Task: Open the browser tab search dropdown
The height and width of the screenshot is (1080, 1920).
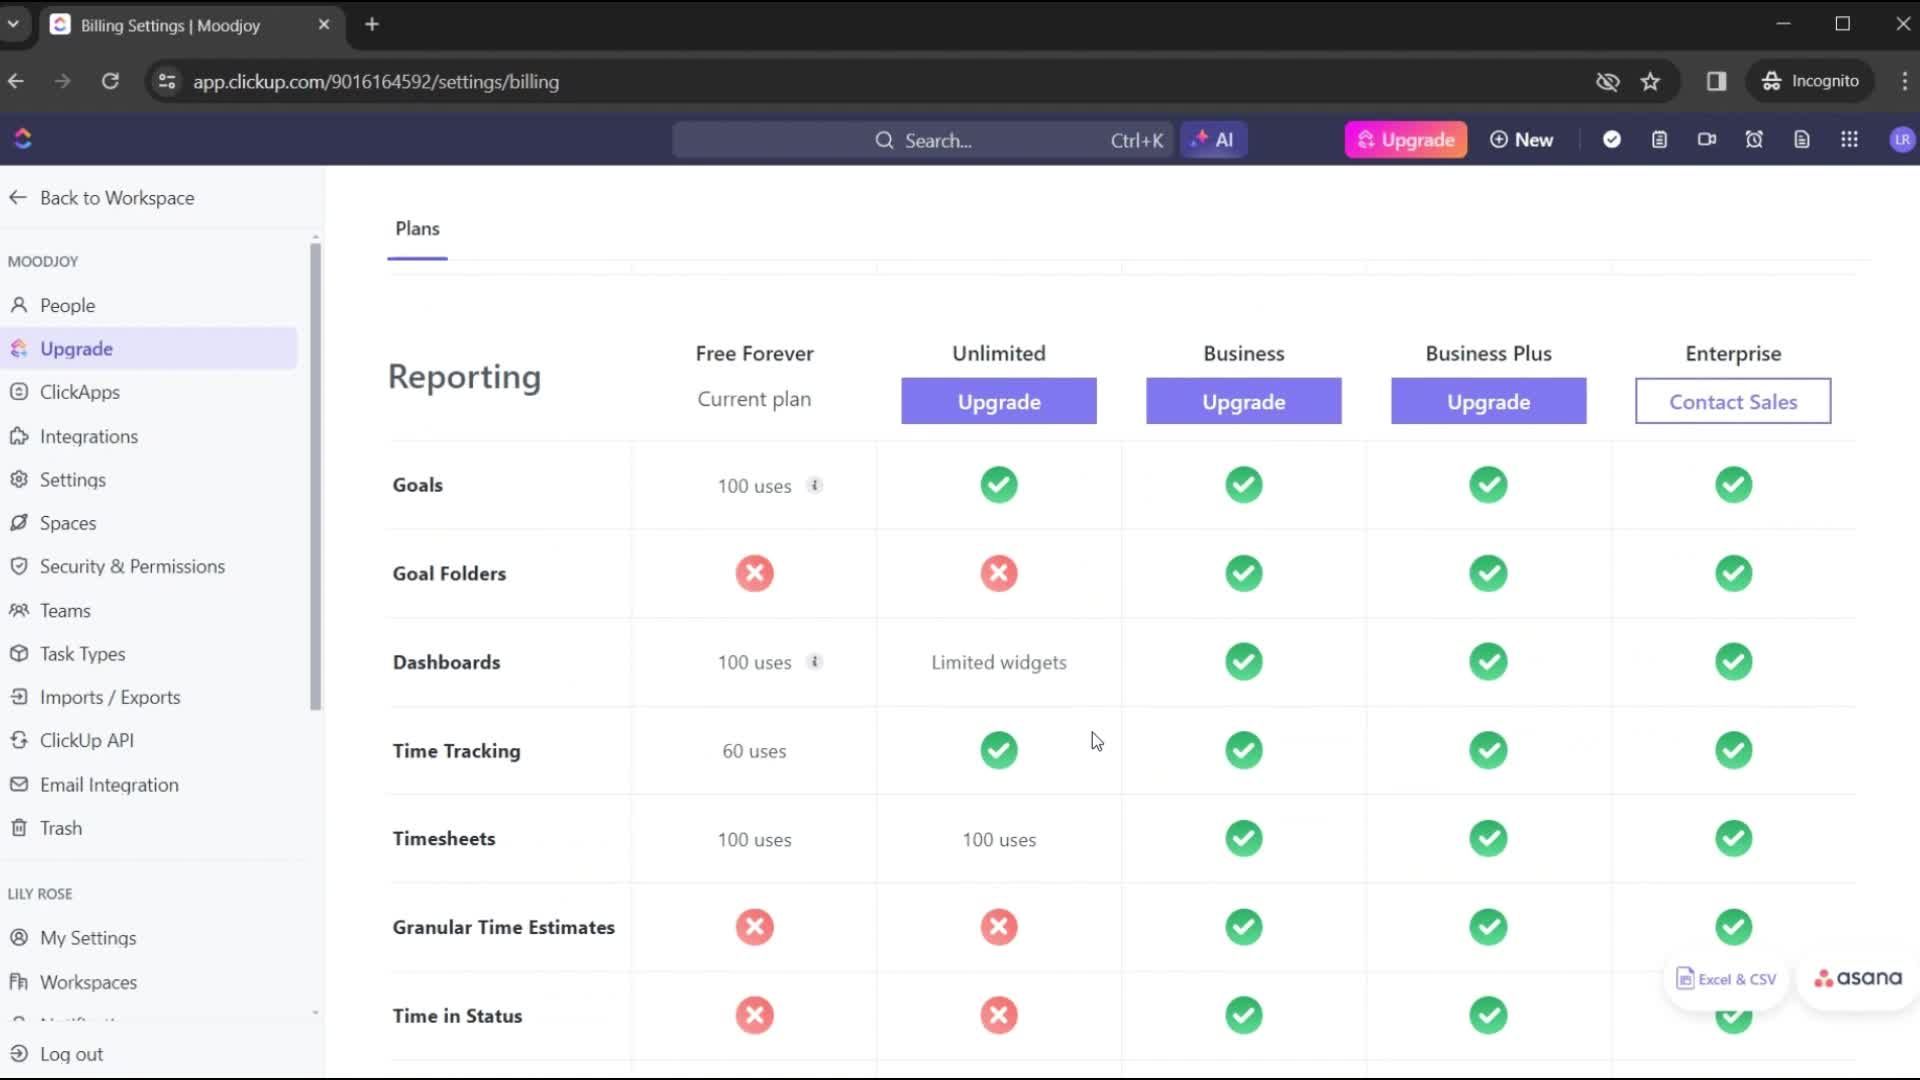Action: pos(13,24)
